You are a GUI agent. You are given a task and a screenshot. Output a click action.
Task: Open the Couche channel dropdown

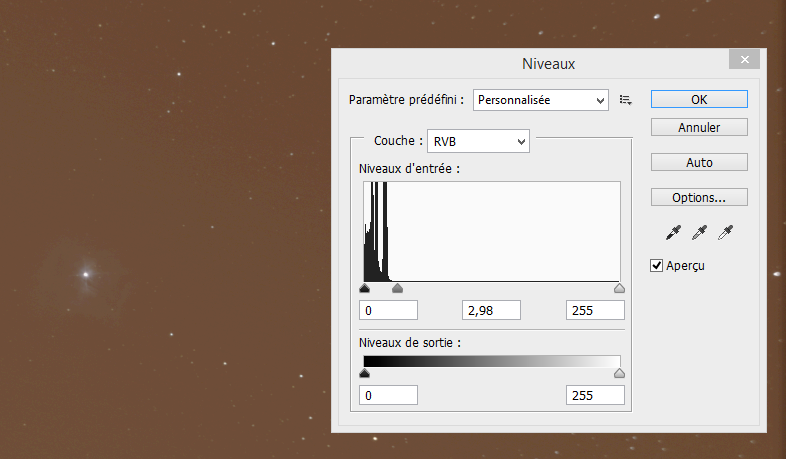[x=478, y=141]
